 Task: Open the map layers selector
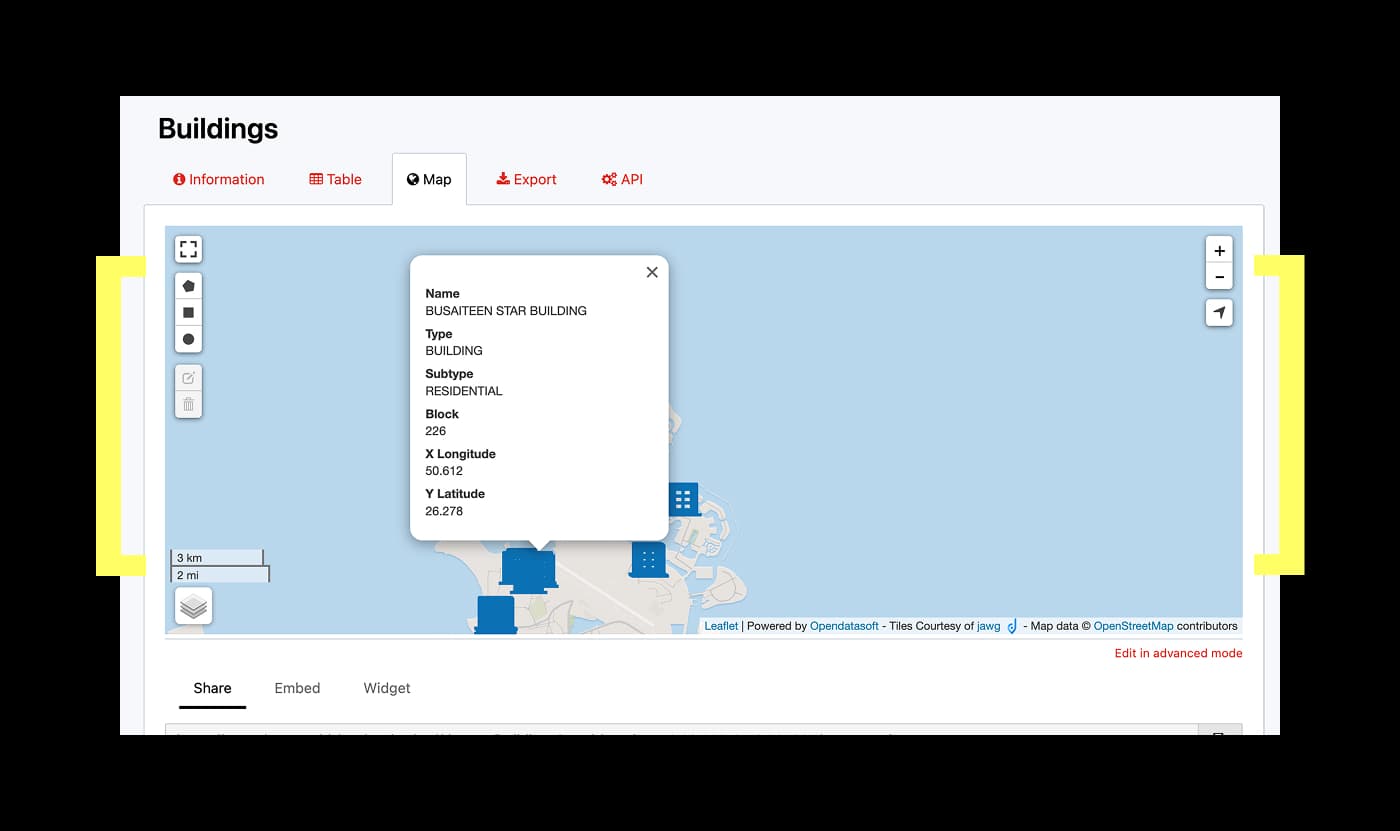pos(193,606)
